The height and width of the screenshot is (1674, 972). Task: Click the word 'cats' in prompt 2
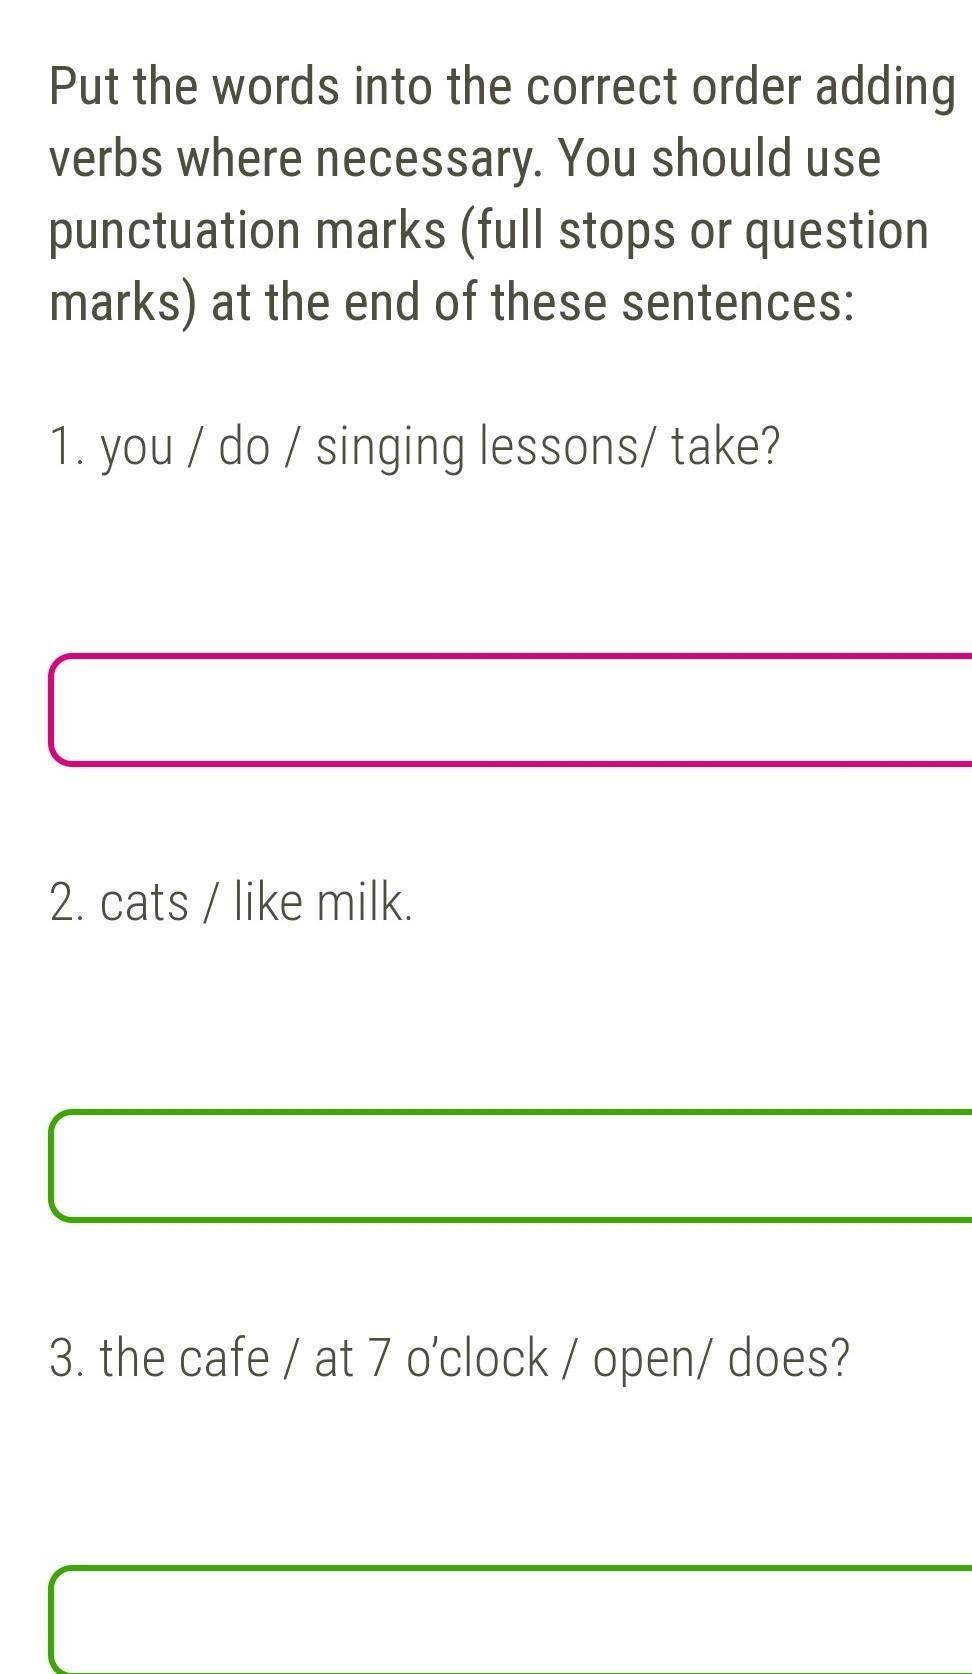coord(145,903)
